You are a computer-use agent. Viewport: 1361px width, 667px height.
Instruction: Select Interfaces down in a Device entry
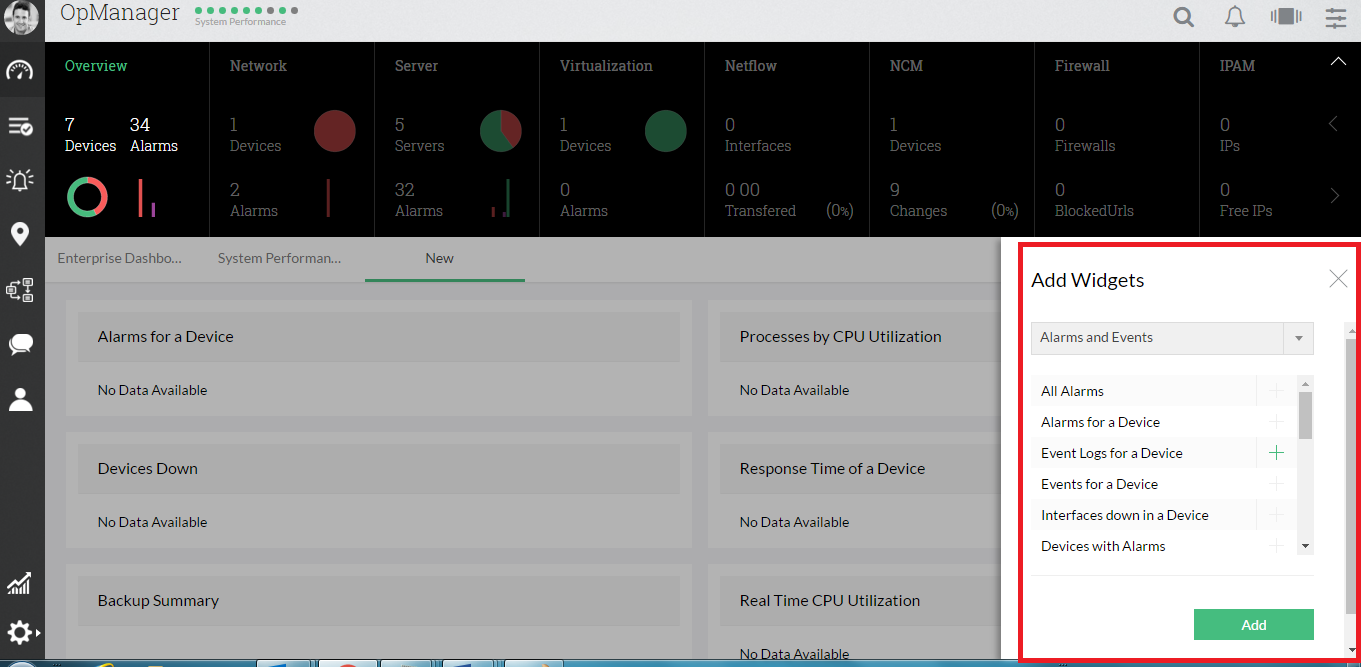[x=1124, y=515]
